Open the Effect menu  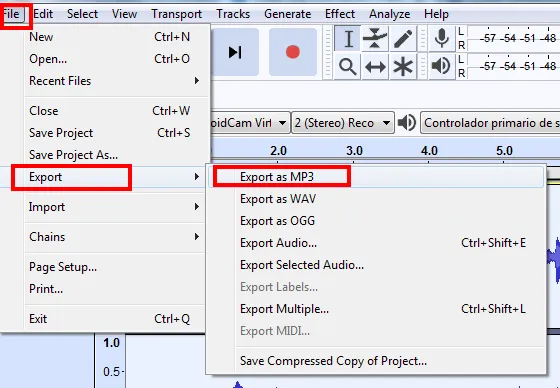[x=340, y=14]
